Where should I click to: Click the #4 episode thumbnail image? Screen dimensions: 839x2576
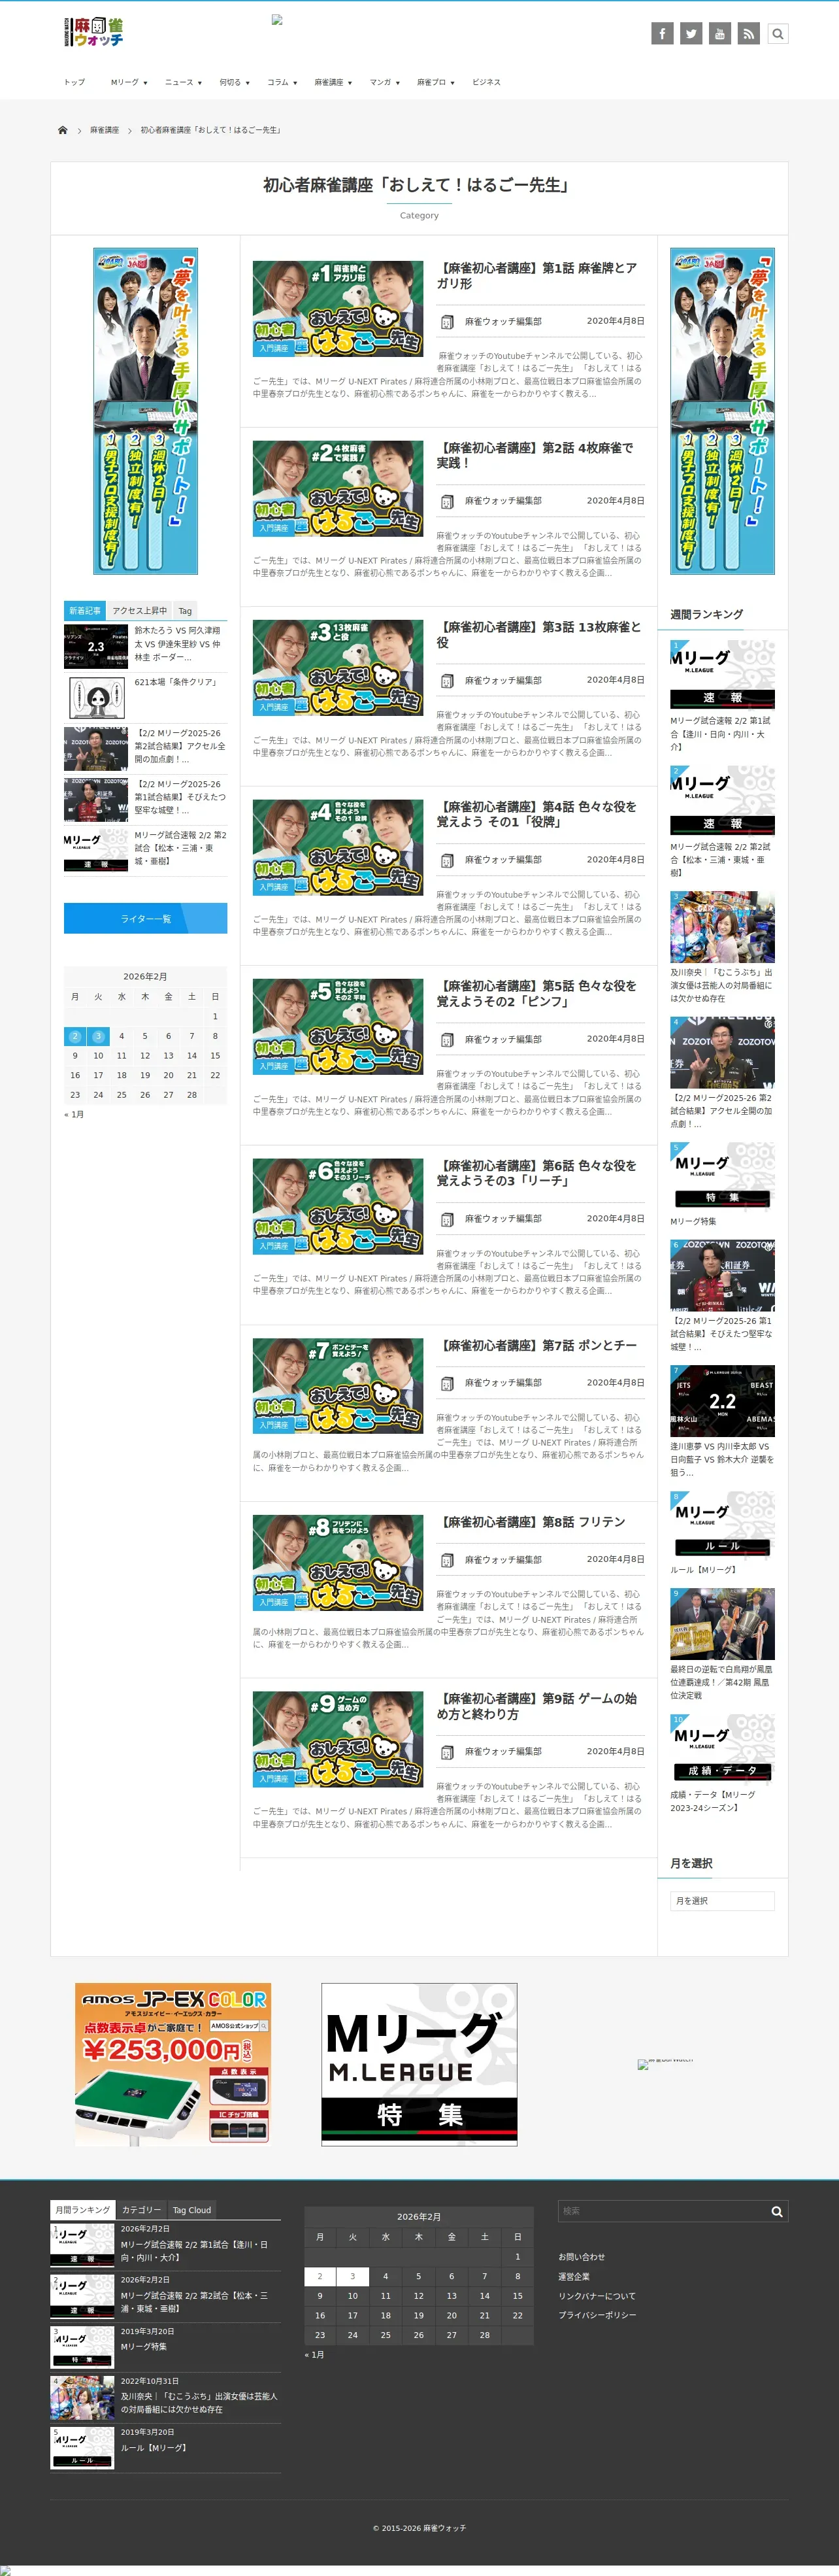click(x=338, y=847)
